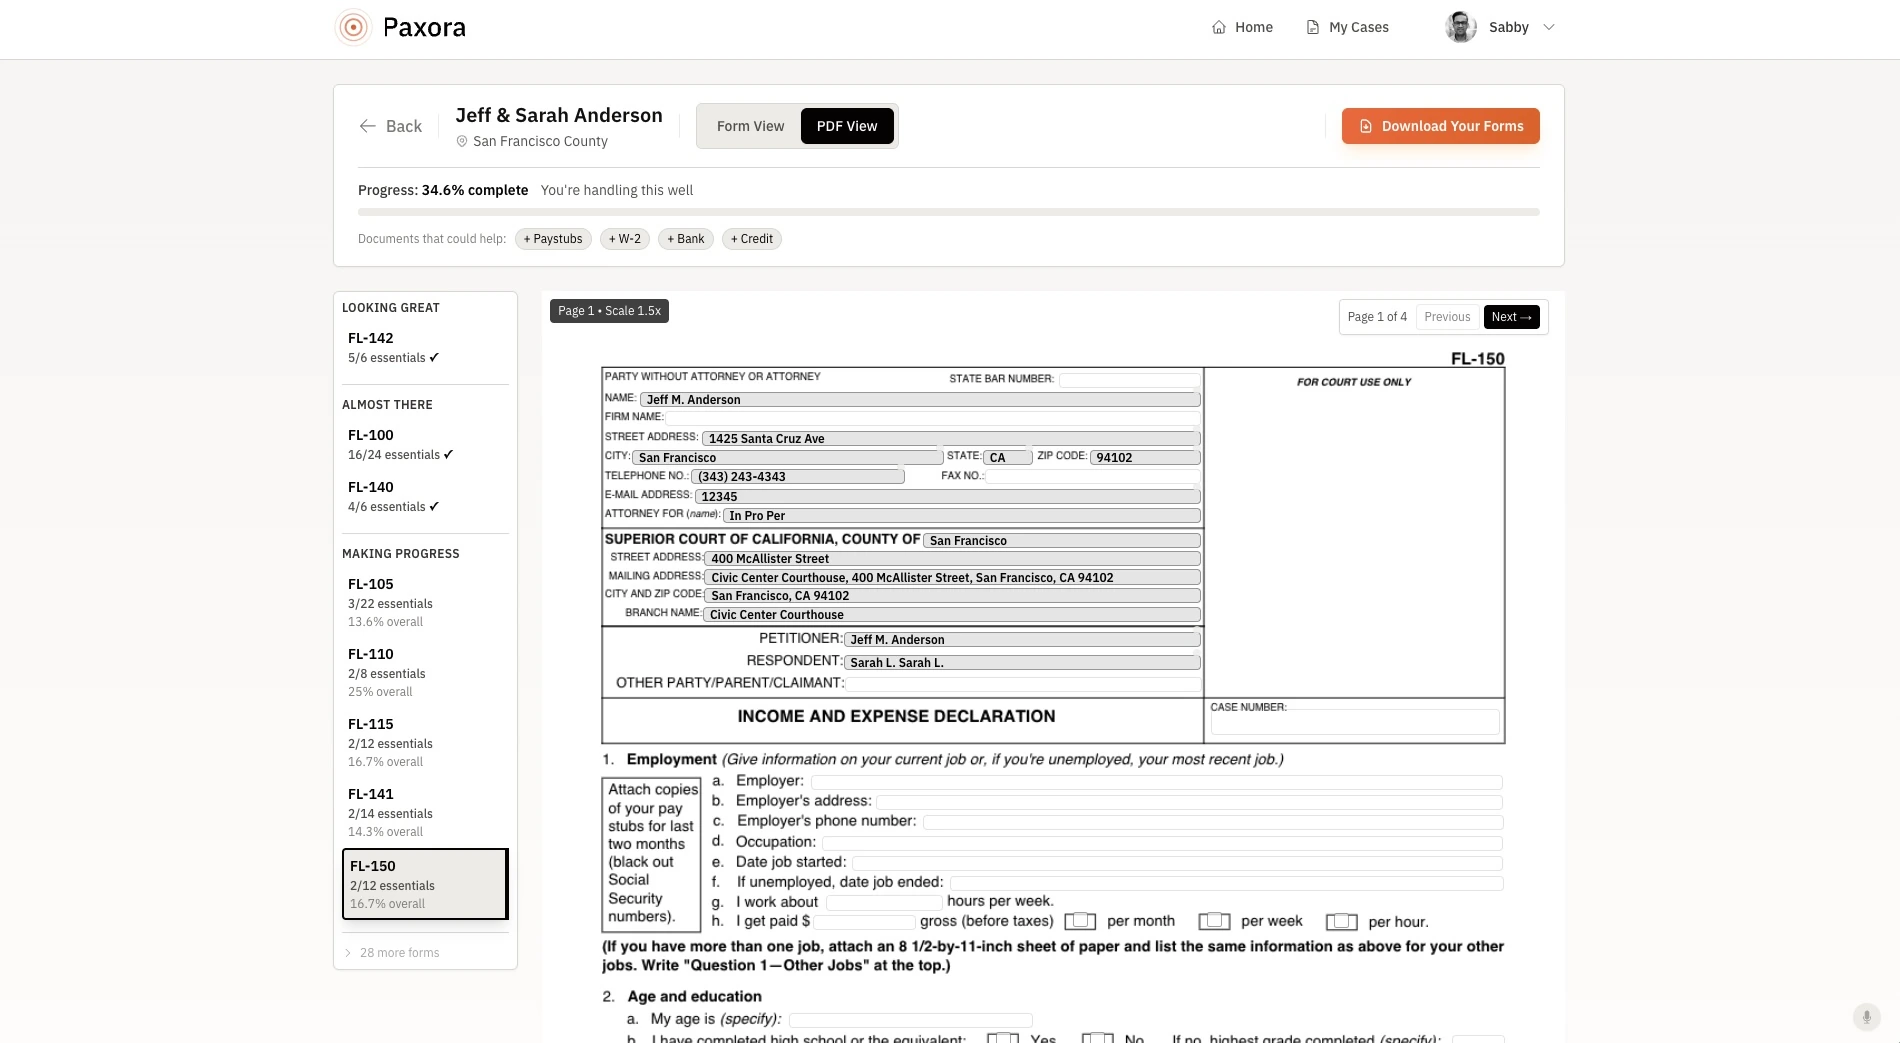Click the PETITIONER field
This screenshot has width=1900, height=1043.
1022,640
